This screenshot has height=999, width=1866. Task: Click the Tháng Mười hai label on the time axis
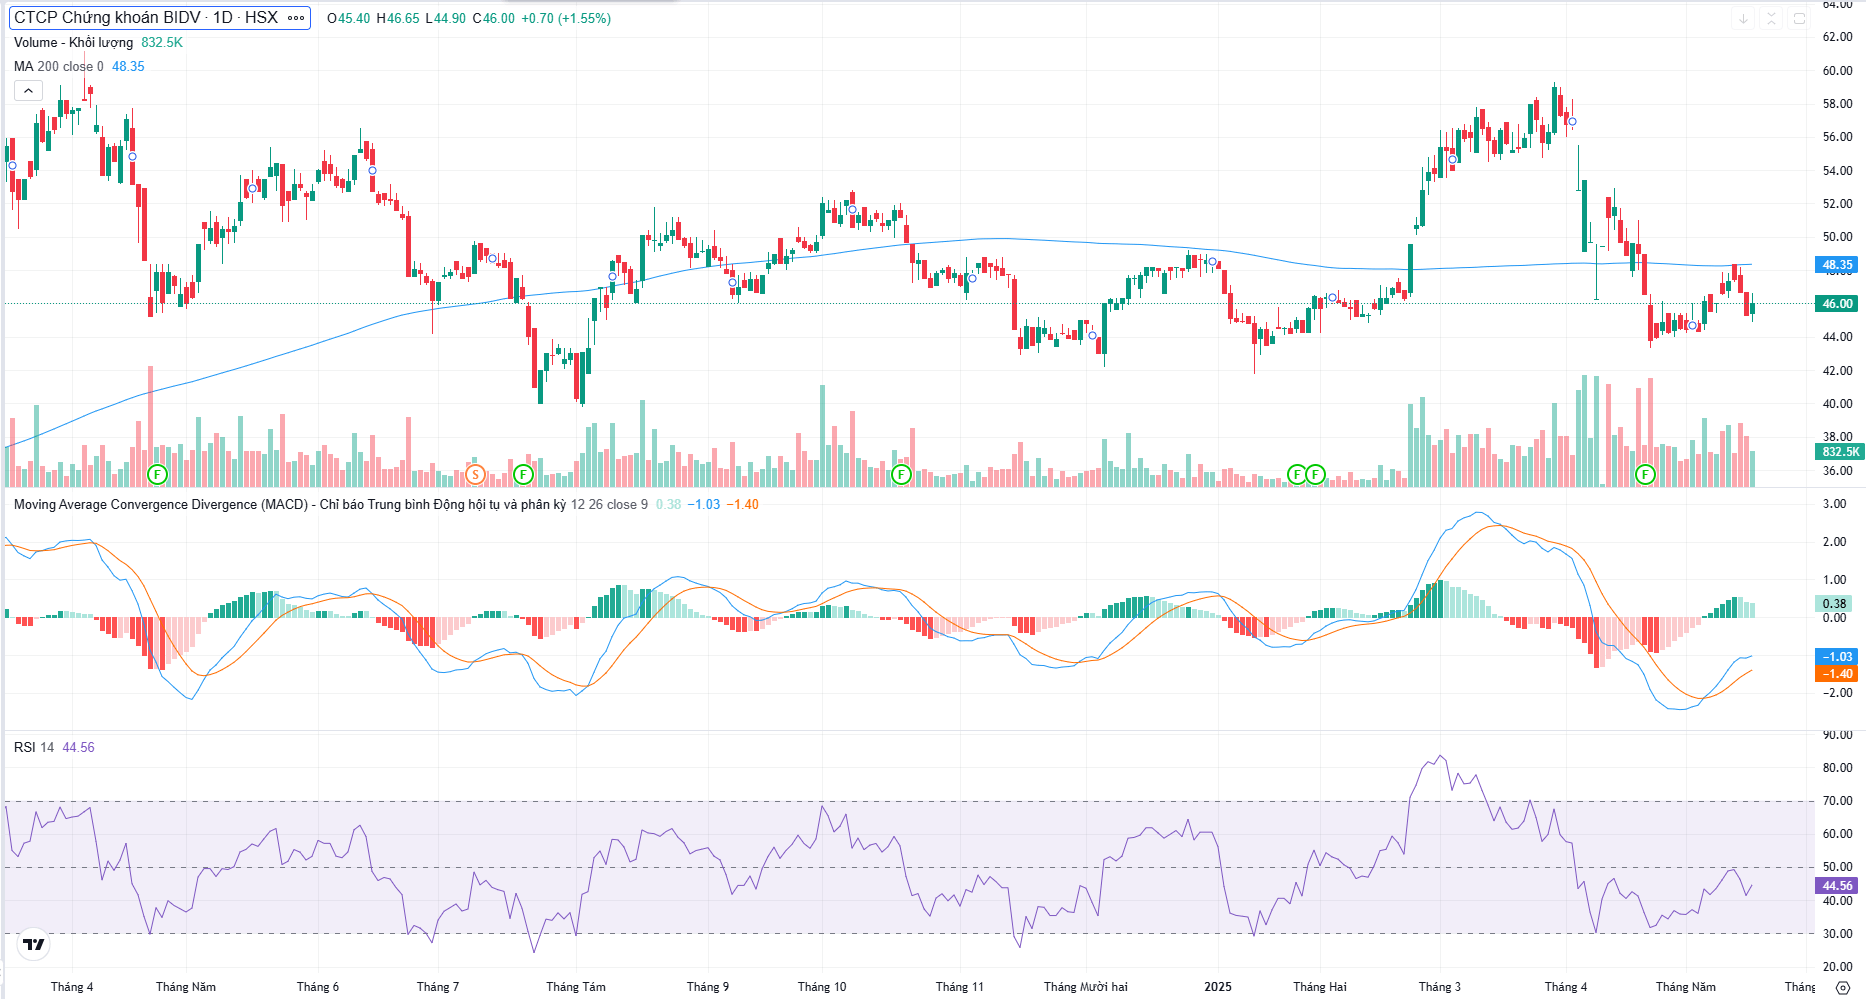tap(1086, 986)
